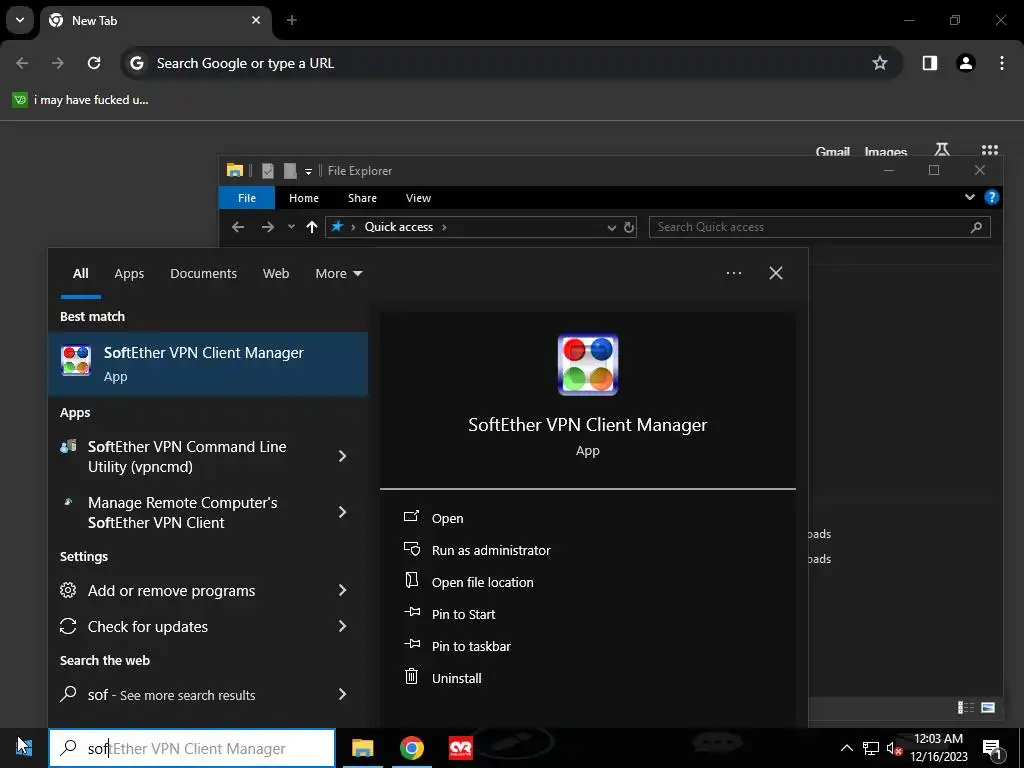Click Properties icon in Explorer title bar
Image resolution: width=1024 pixels, height=768 pixels.
click(268, 170)
